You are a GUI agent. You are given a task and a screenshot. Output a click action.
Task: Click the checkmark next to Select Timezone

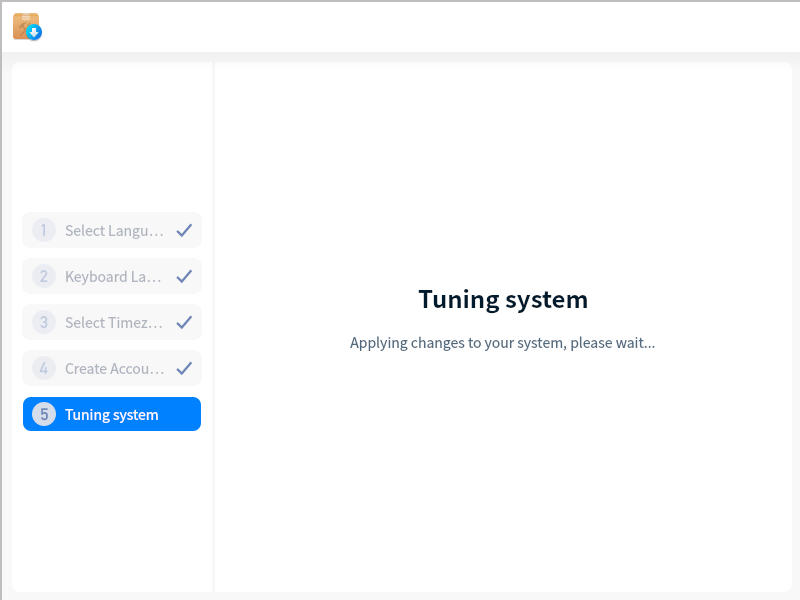[184, 322]
